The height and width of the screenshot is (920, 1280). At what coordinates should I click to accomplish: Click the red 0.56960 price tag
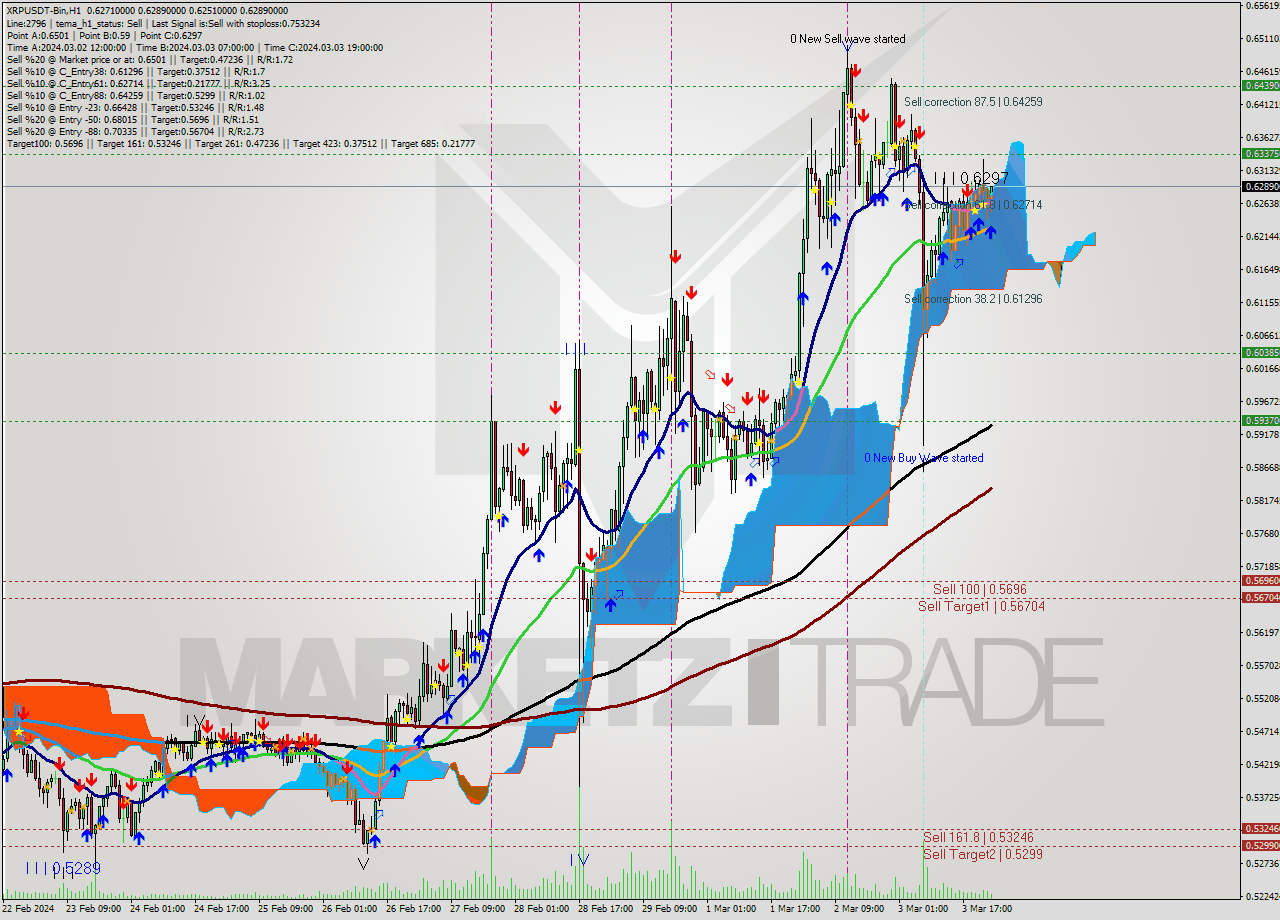pyautogui.click(x=1260, y=581)
